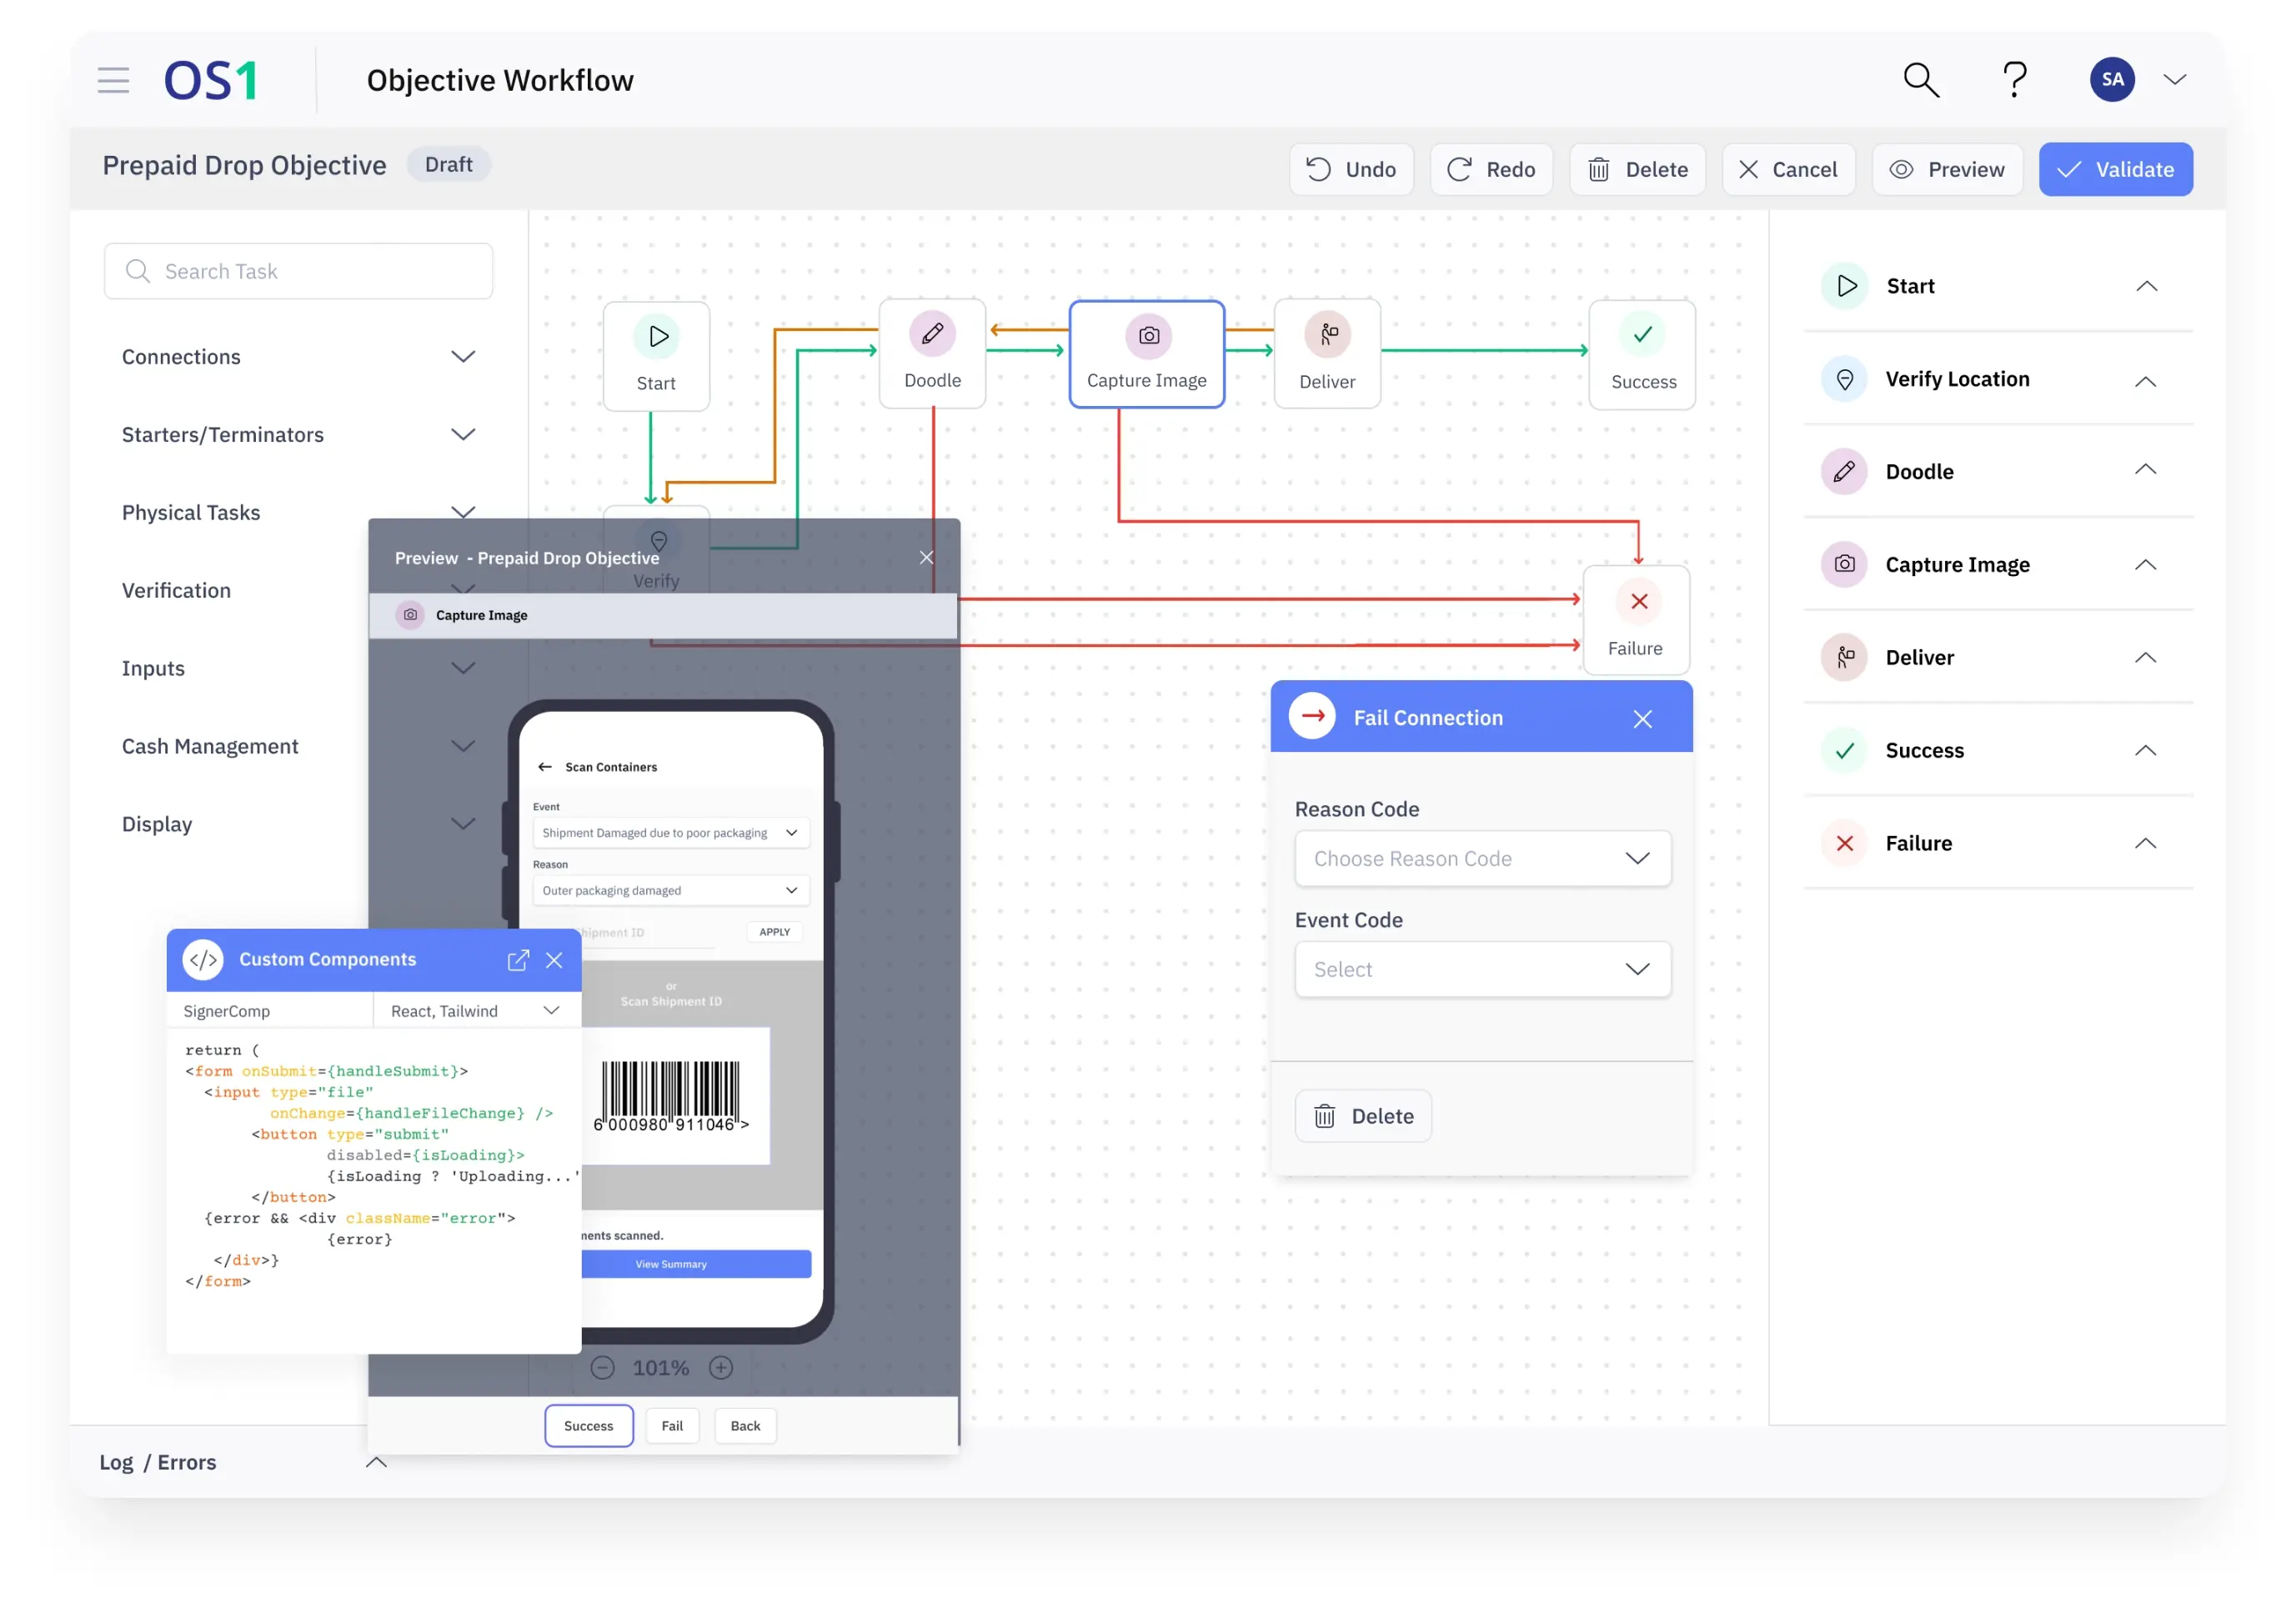Select the Deliver node on canvas

[x=1328, y=354]
